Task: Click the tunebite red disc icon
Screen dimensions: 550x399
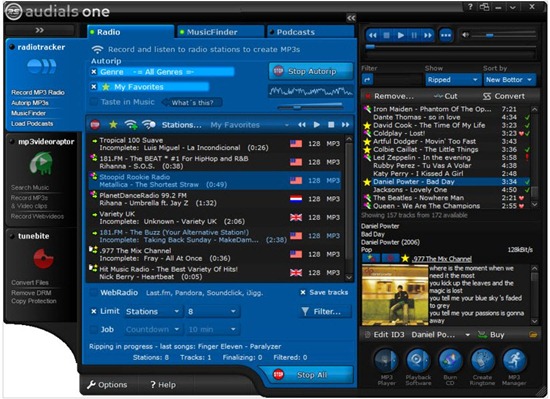Action: click(x=43, y=258)
